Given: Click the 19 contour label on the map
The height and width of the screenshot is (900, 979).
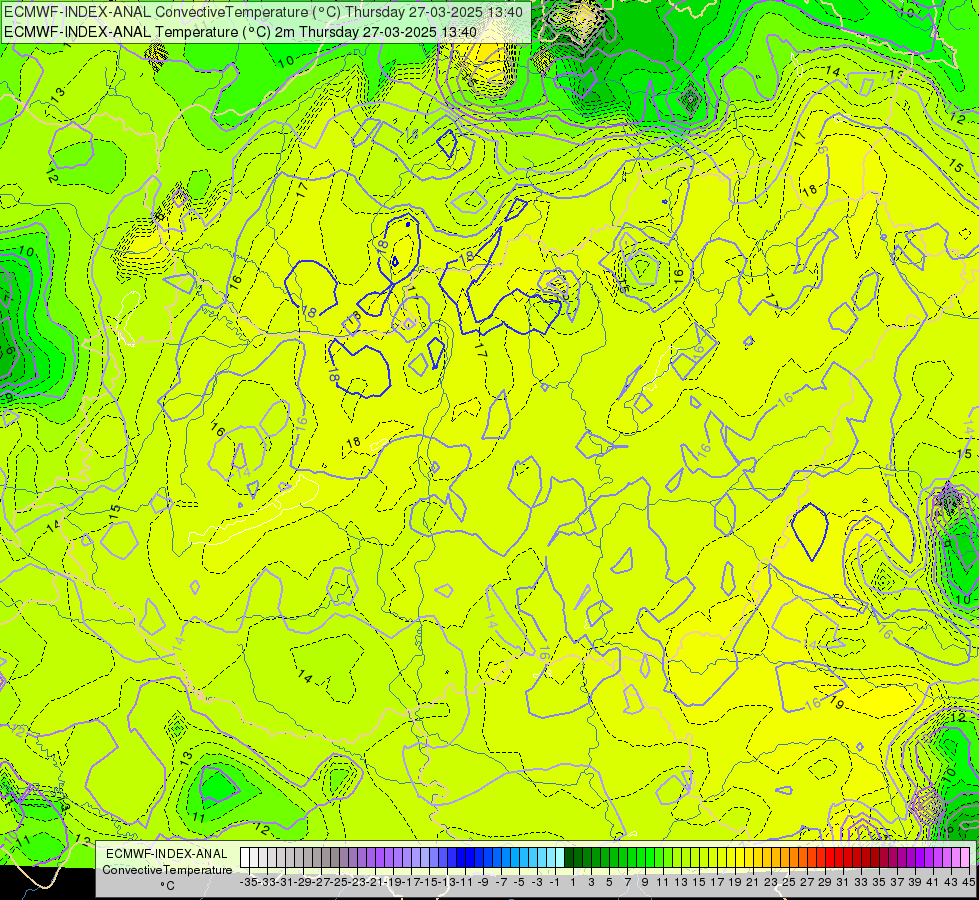Looking at the screenshot, I should pos(837,703).
